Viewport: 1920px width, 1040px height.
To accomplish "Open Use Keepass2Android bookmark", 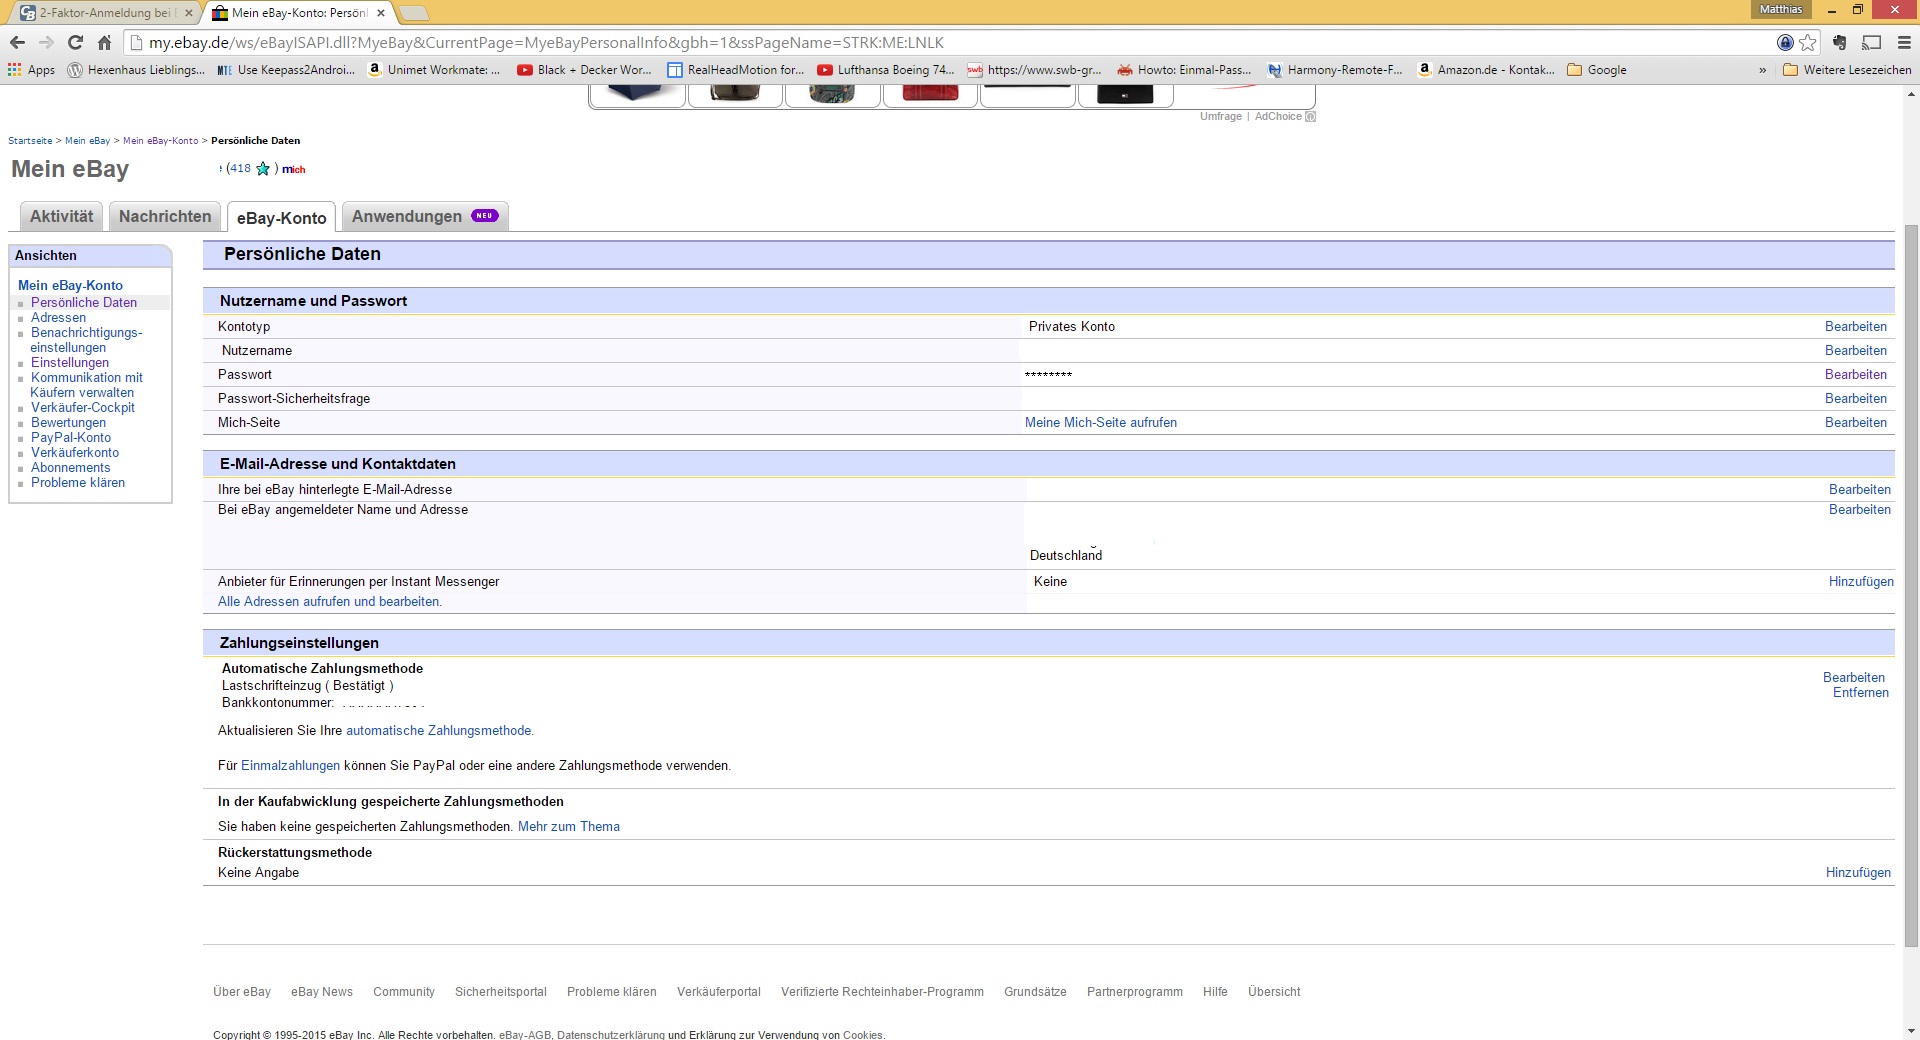I will coord(286,70).
